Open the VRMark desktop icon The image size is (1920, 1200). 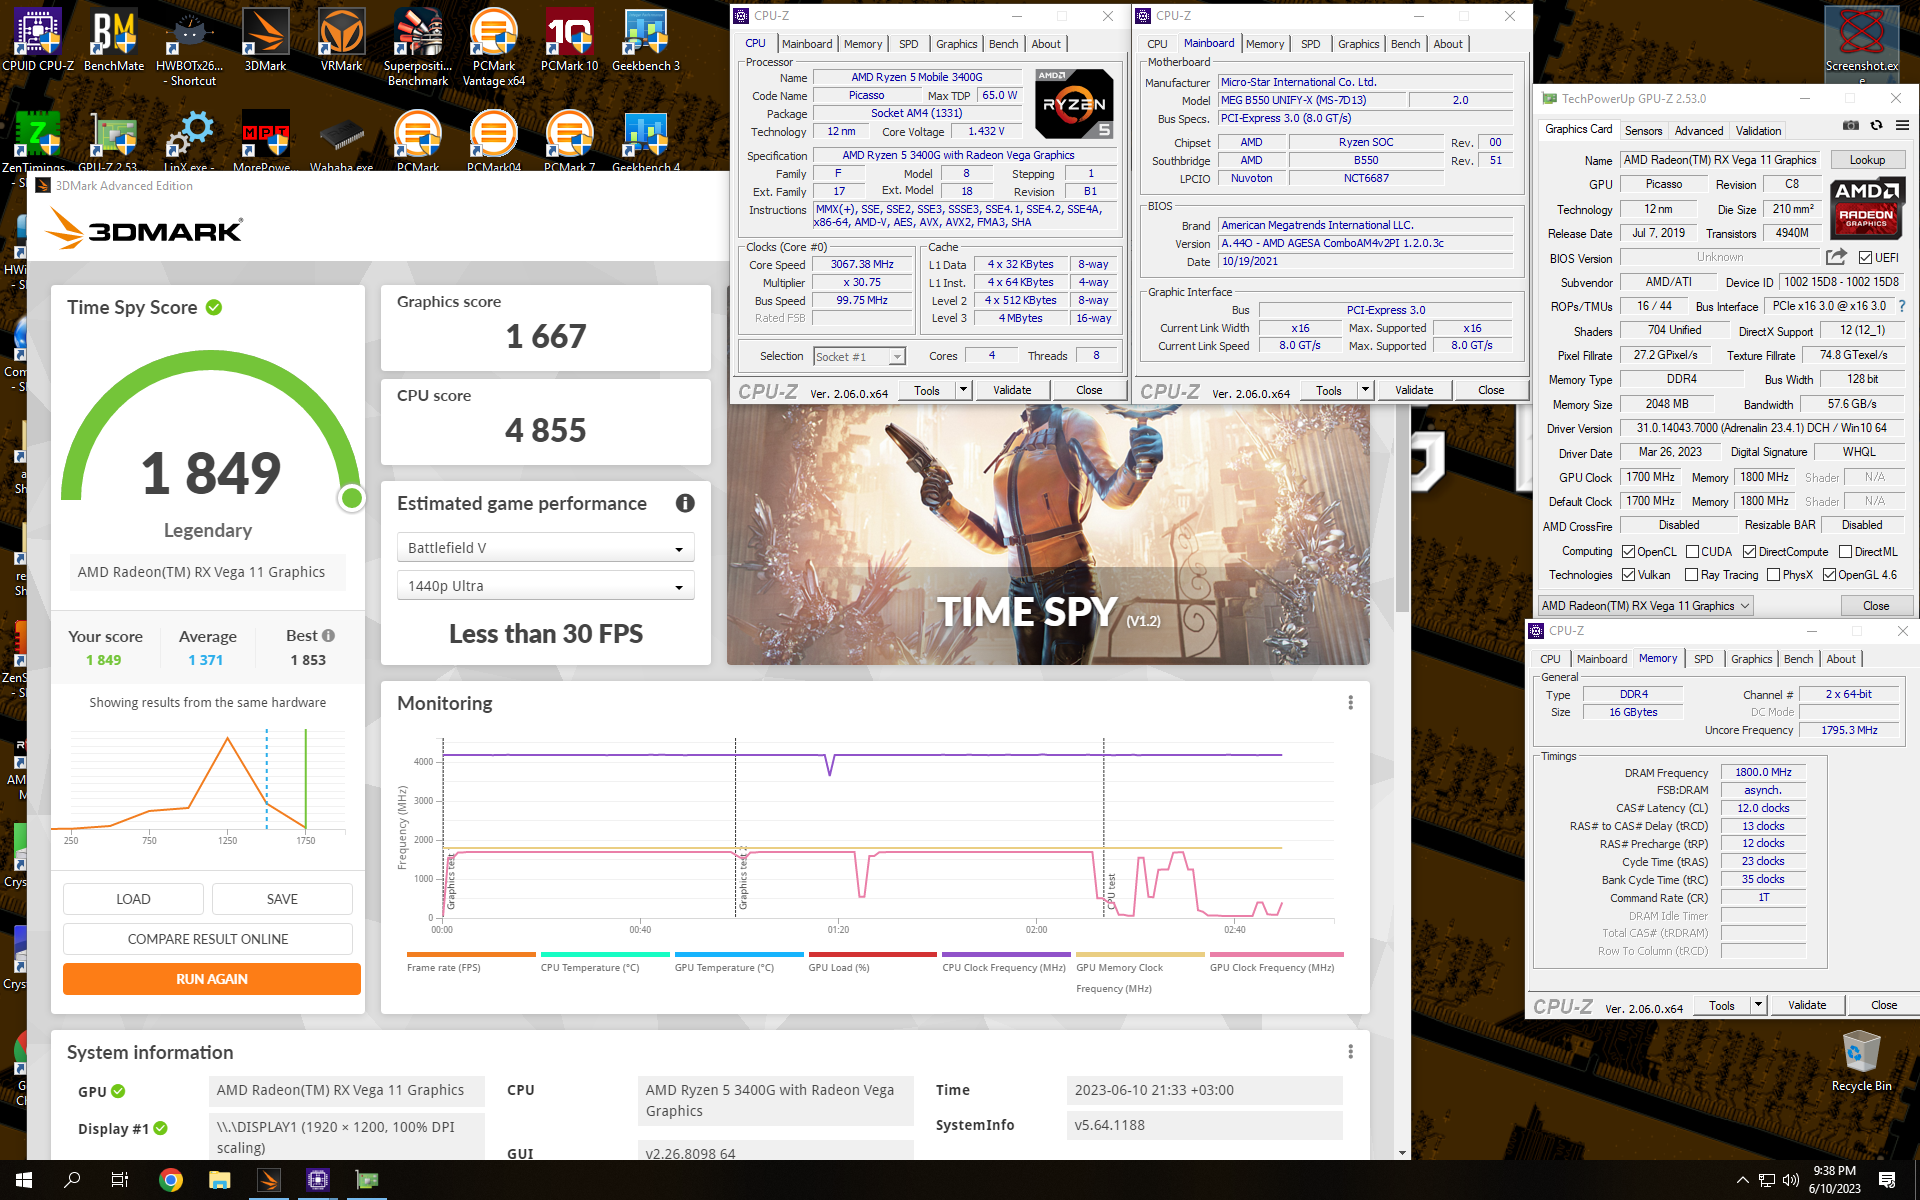[342, 40]
